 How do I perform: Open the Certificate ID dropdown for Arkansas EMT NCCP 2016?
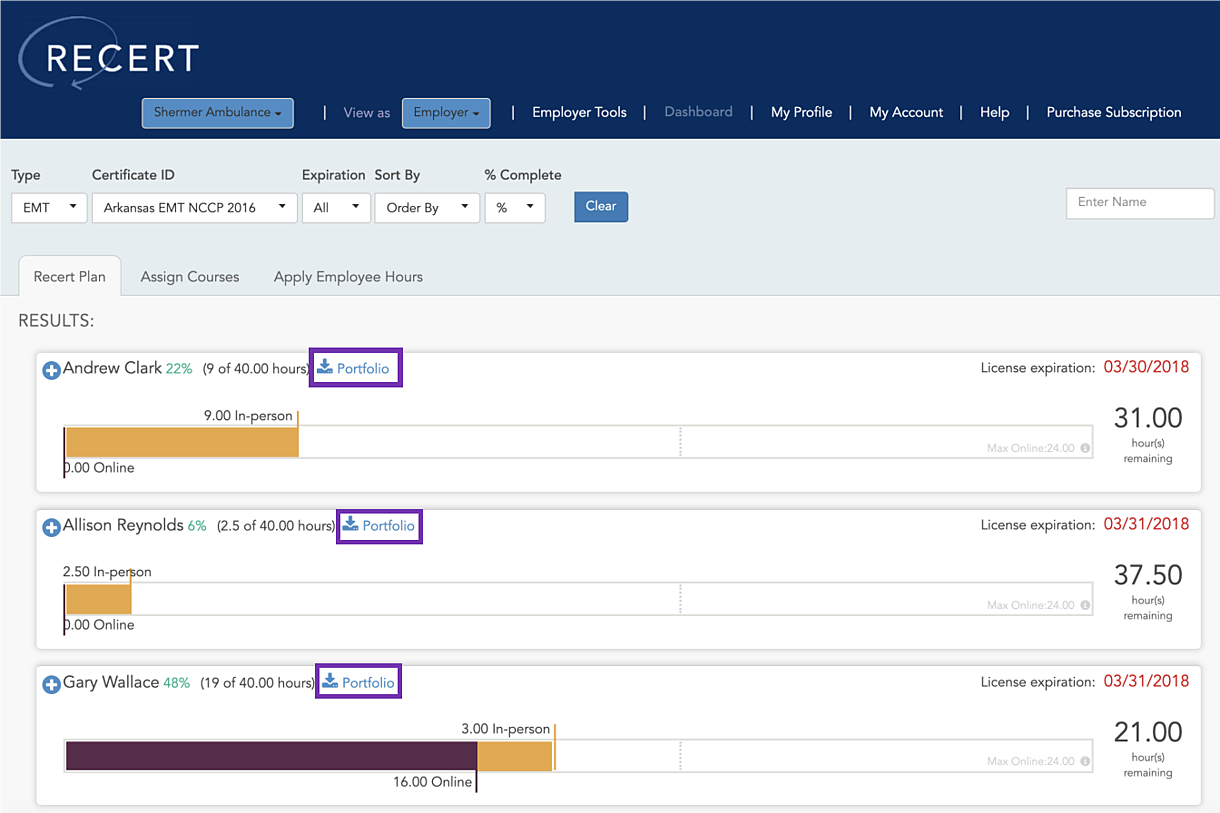click(x=194, y=207)
